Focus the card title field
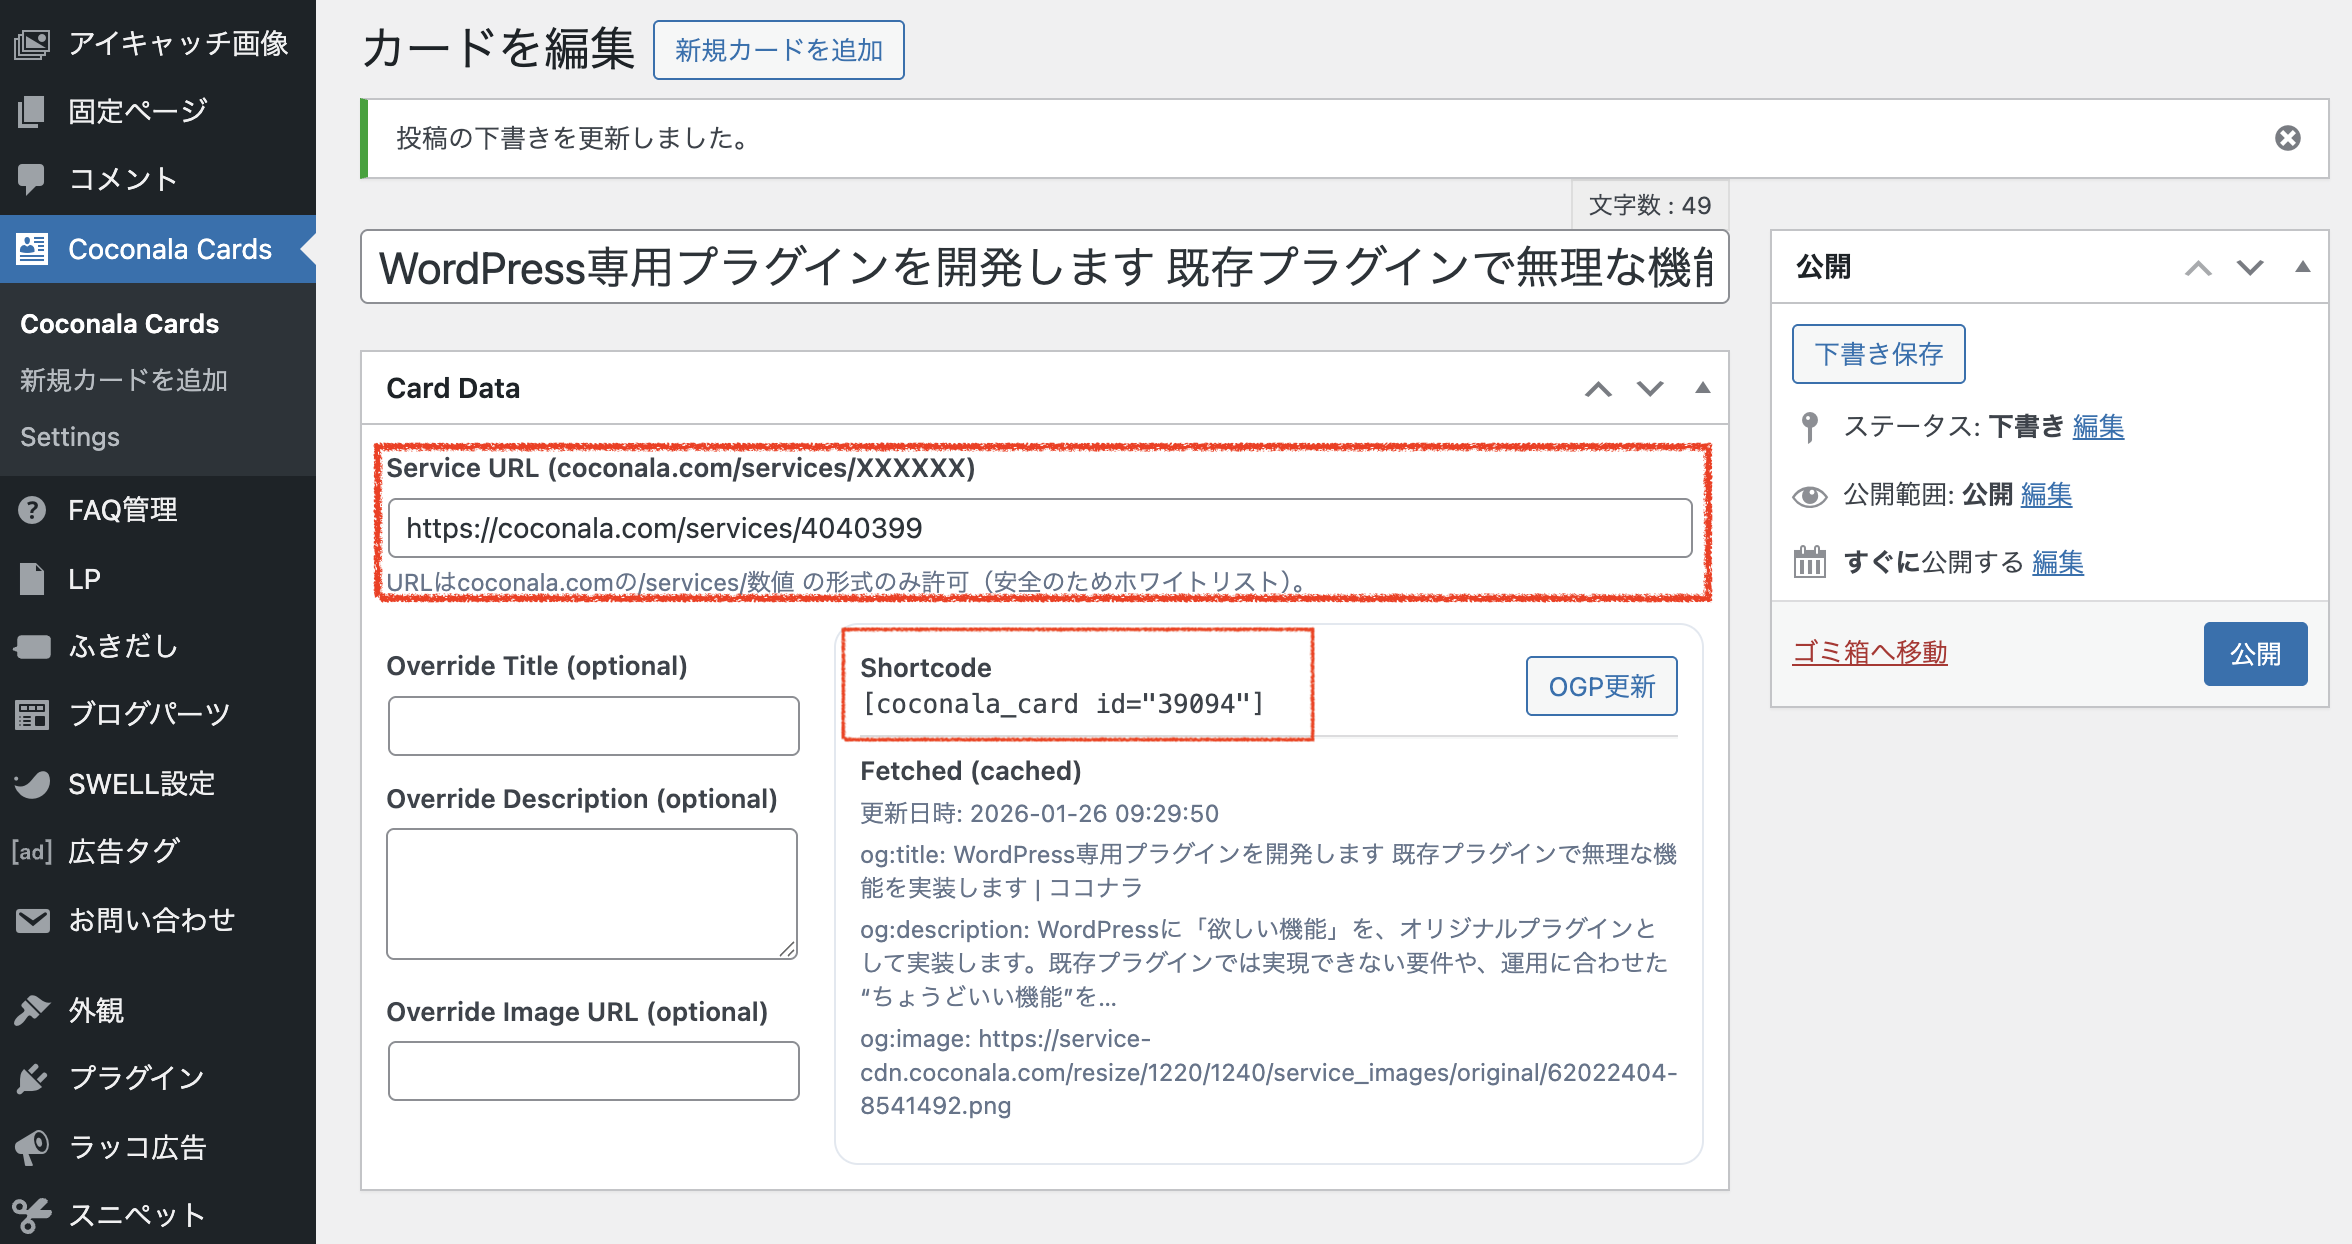The width and height of the screenshot is (2352, 1244). point(1044,267)
